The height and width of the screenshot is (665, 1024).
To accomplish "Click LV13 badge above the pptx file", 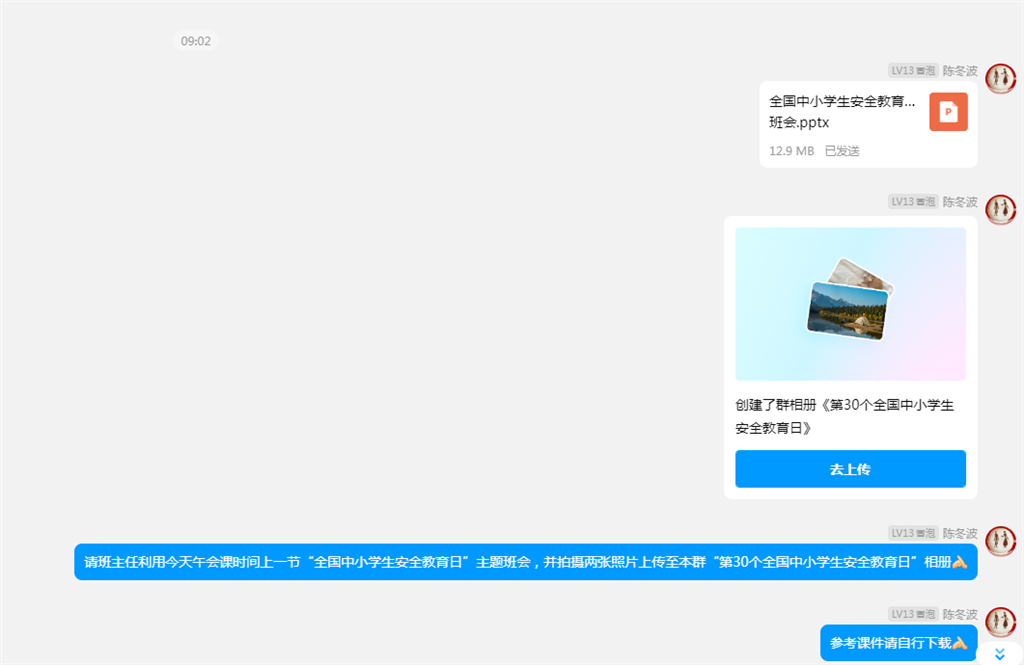I will tap(913, 71).
